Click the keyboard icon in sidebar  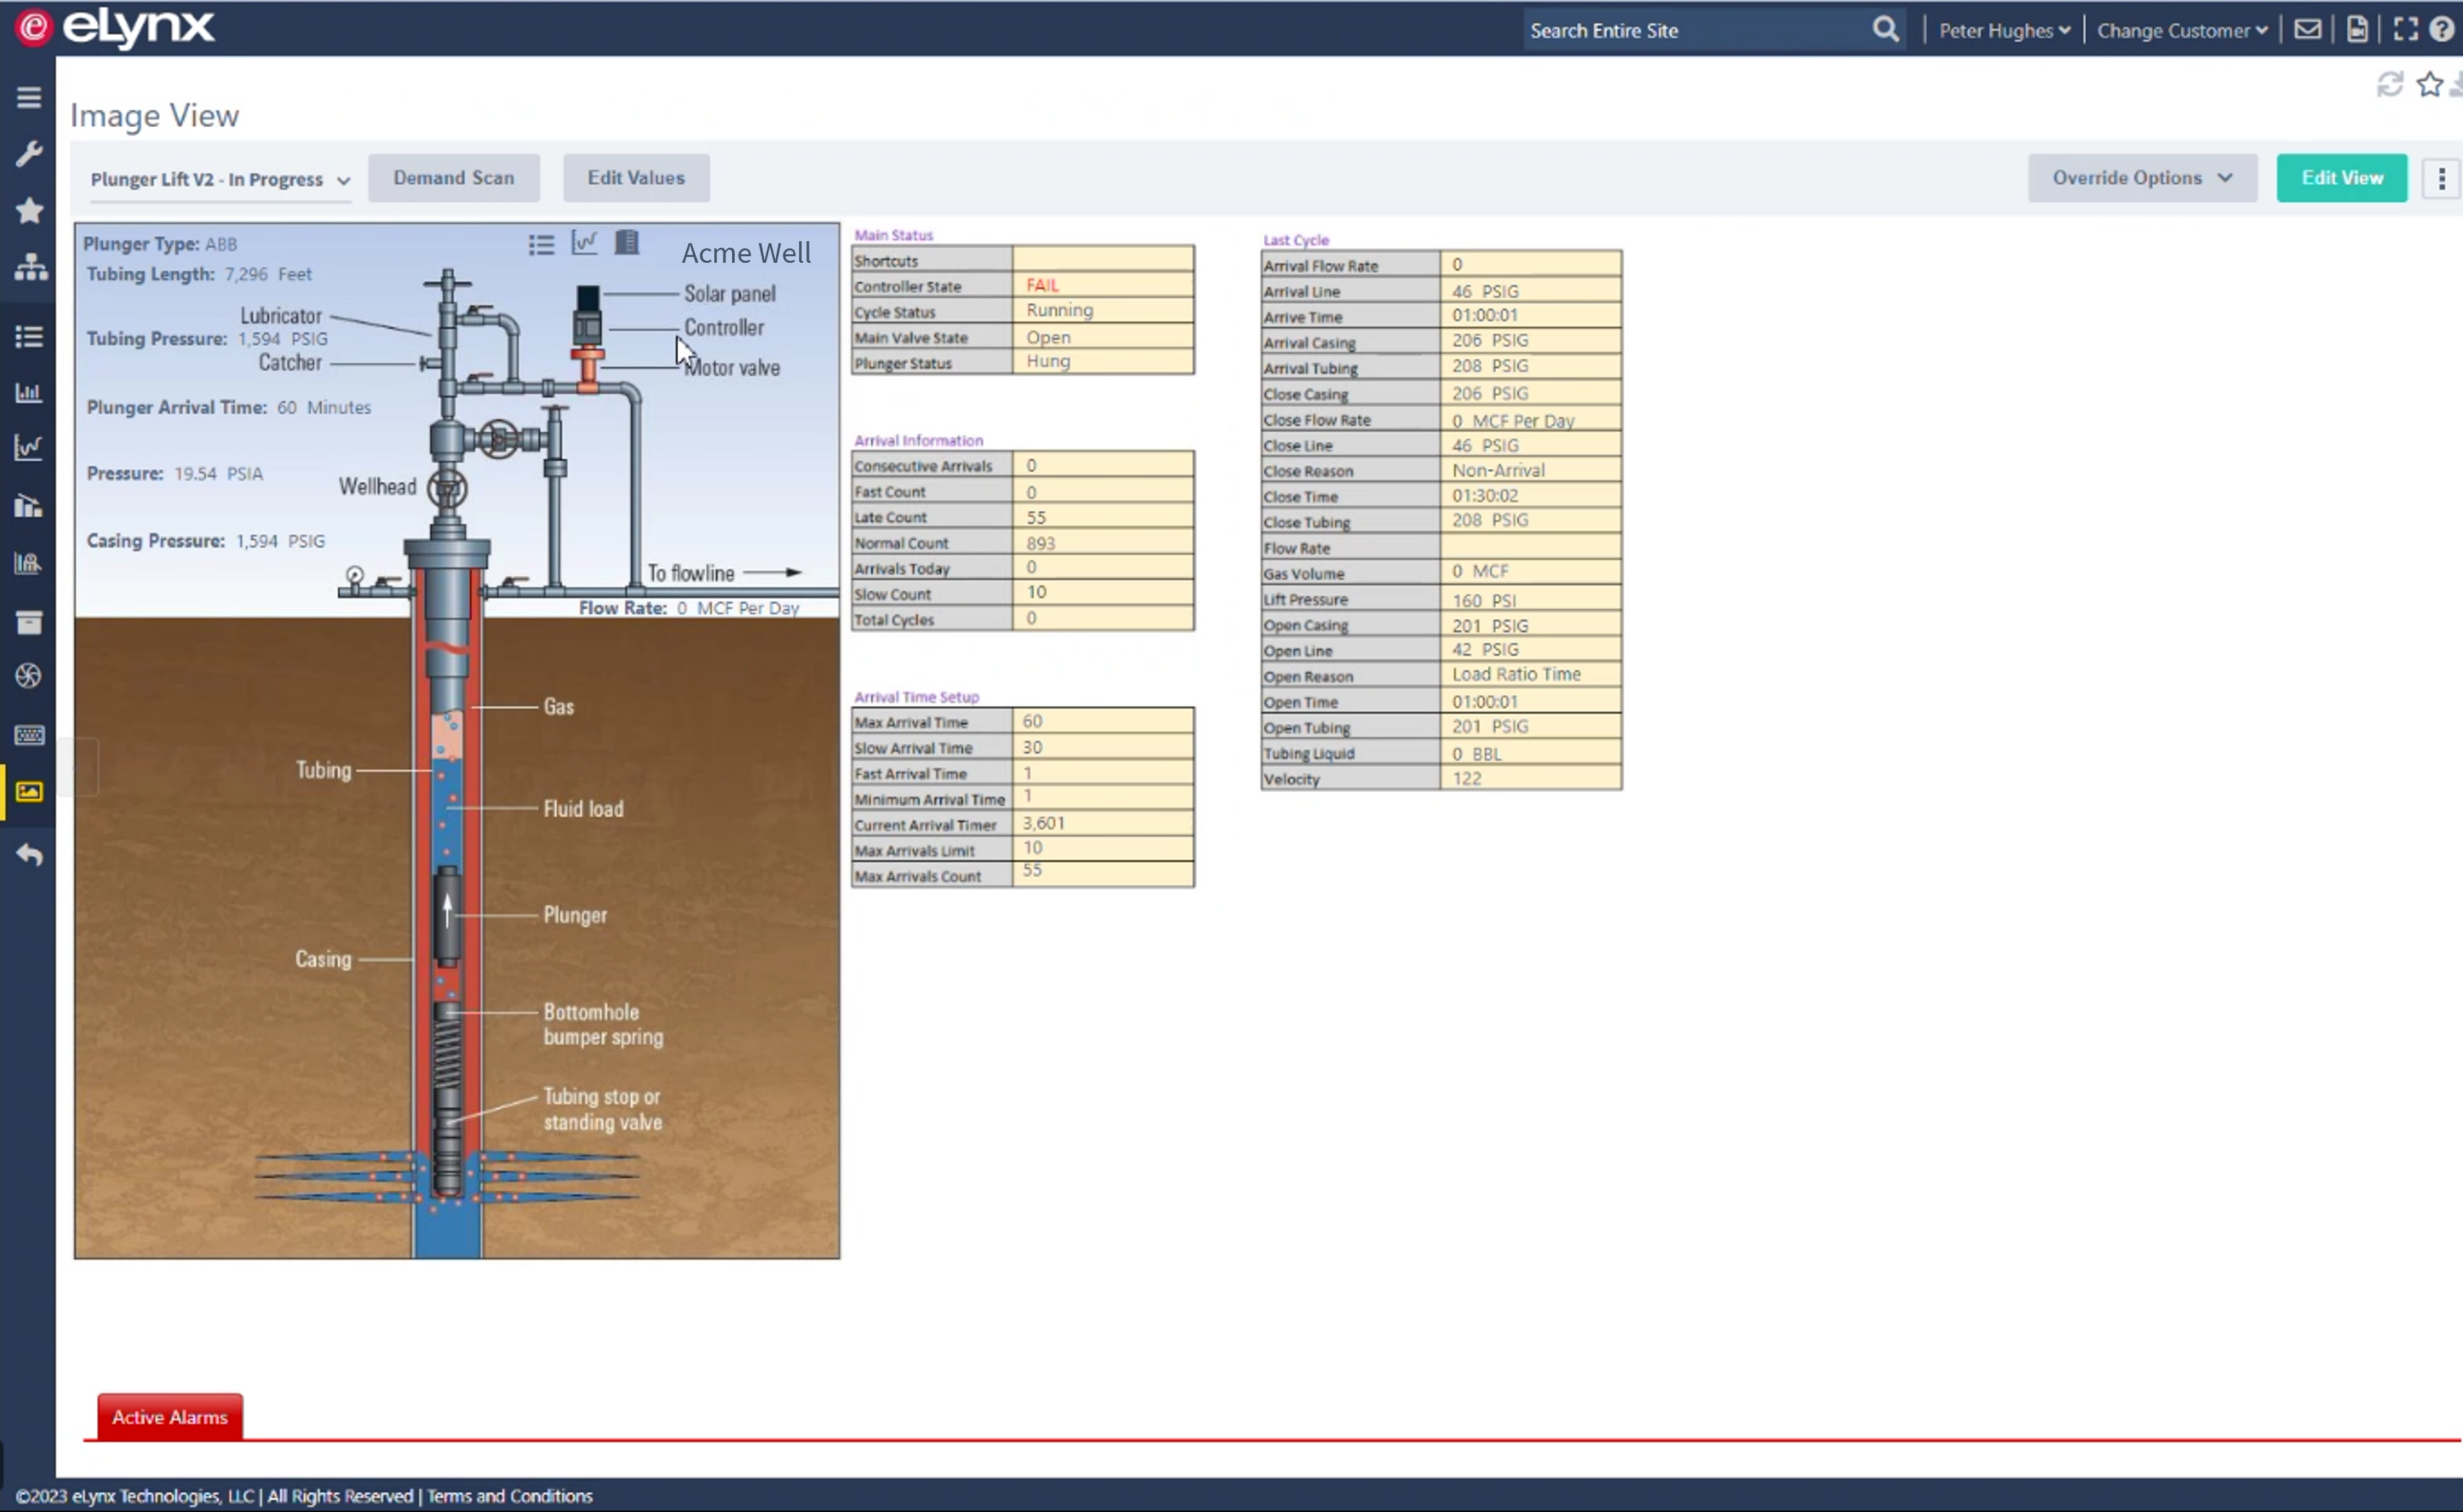tap(29, 735)
